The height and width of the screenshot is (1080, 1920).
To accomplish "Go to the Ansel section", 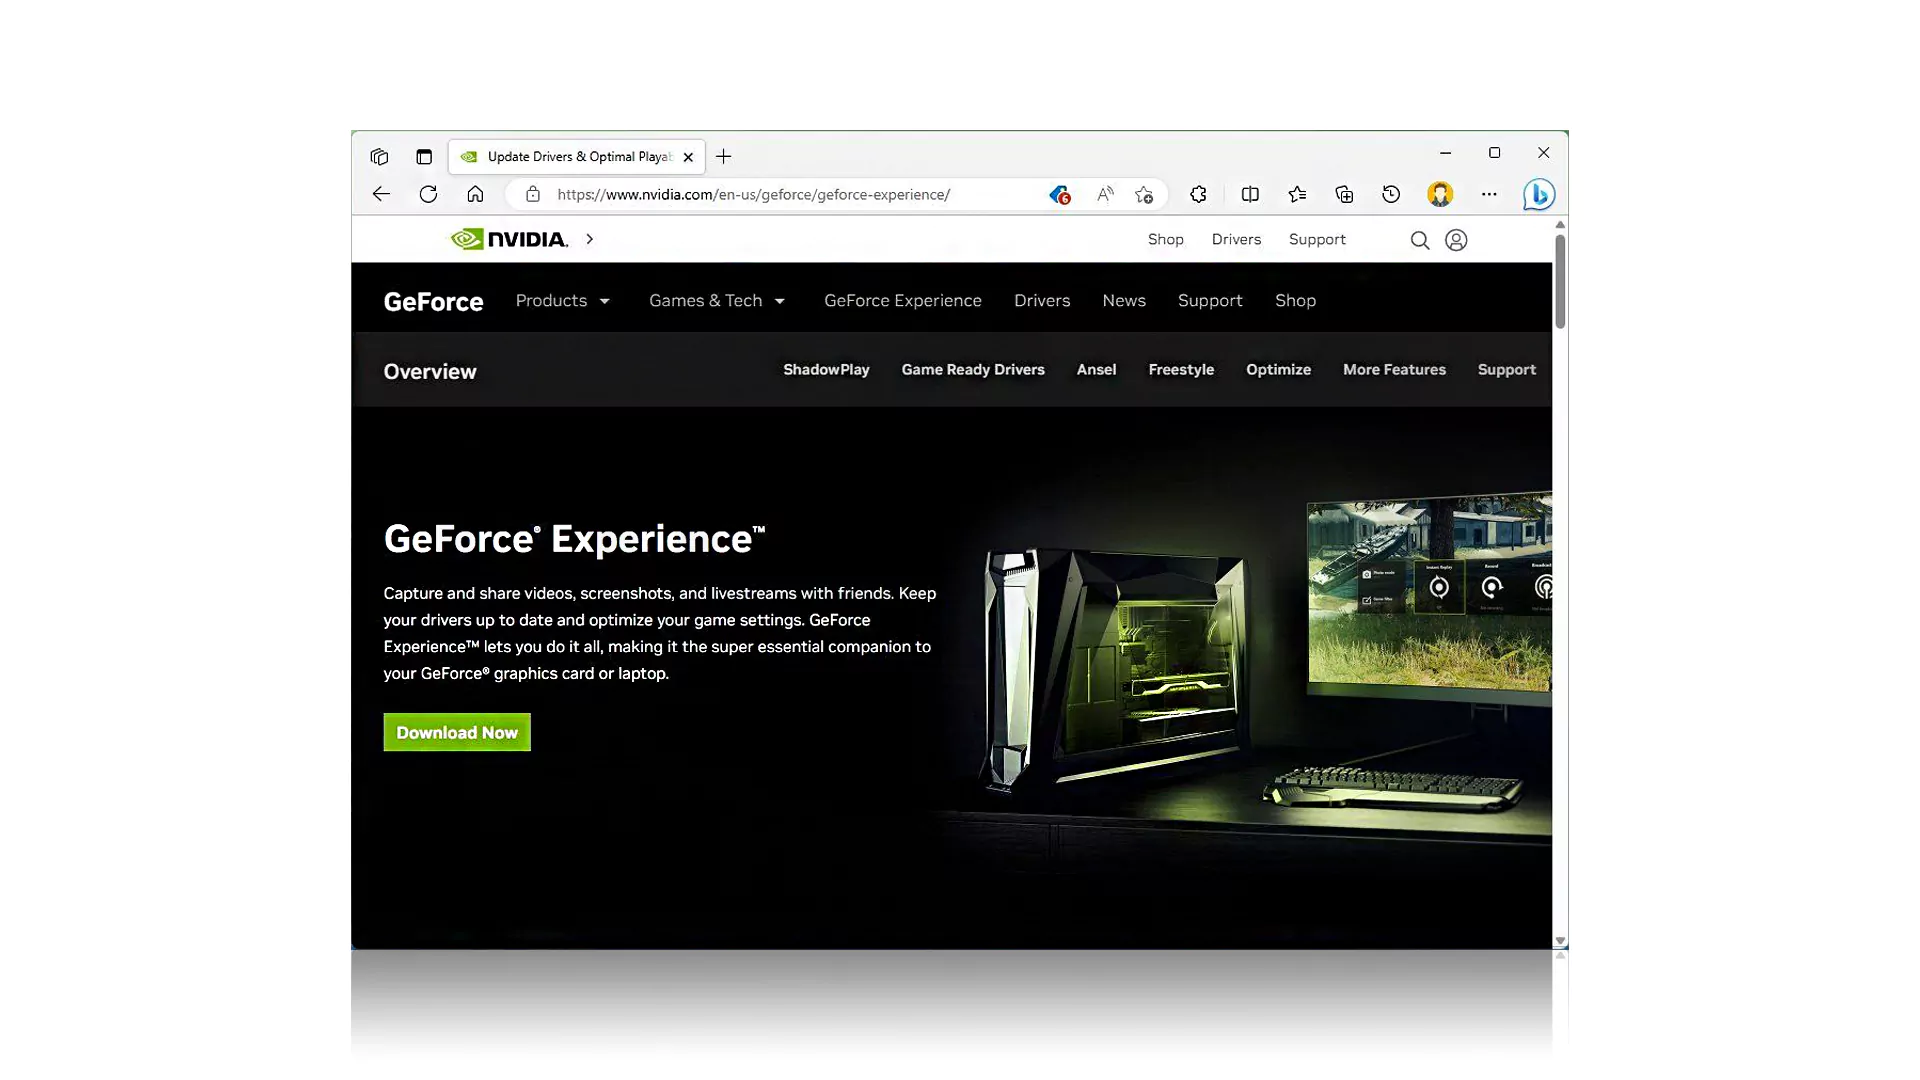I will pyautogui.click(x=1096, y=370).
